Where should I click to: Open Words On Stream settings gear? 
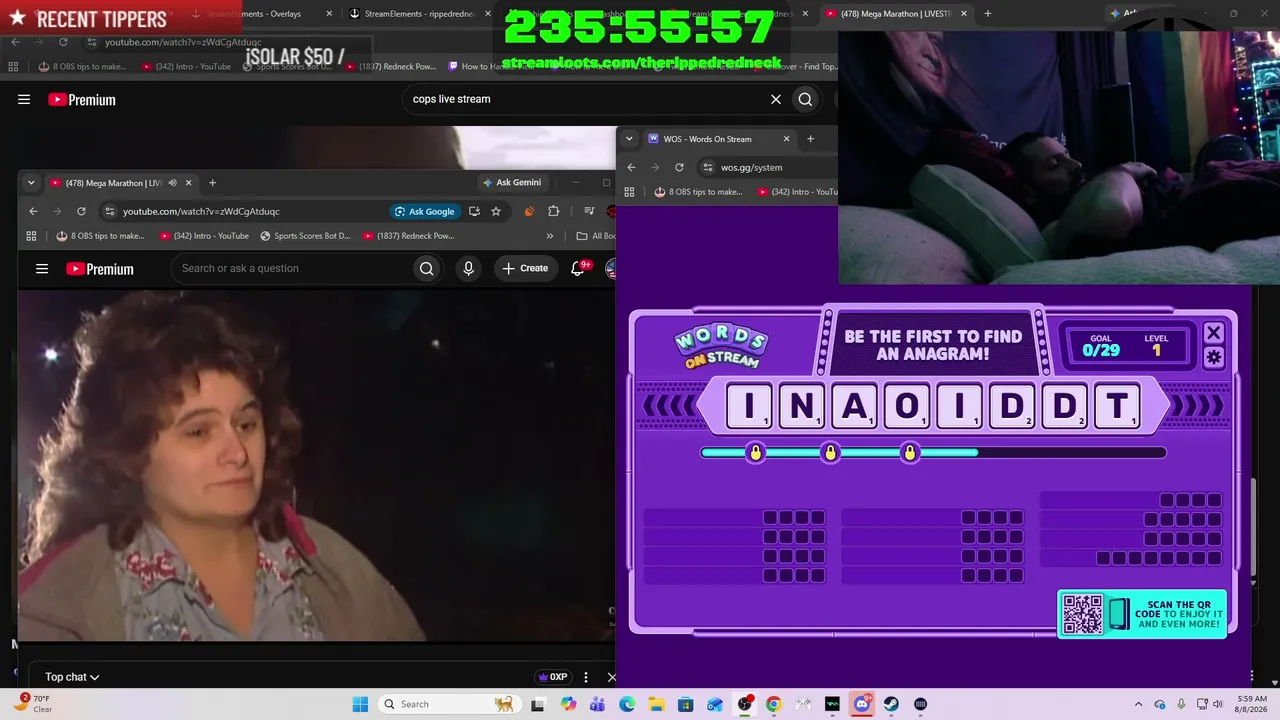coord(1213,358)
